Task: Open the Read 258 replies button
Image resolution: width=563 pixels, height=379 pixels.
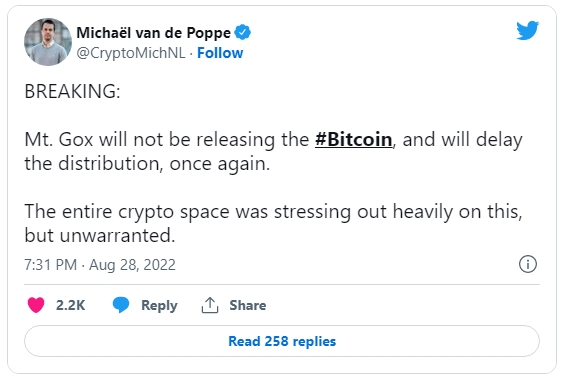Action: tap(282, 341)
